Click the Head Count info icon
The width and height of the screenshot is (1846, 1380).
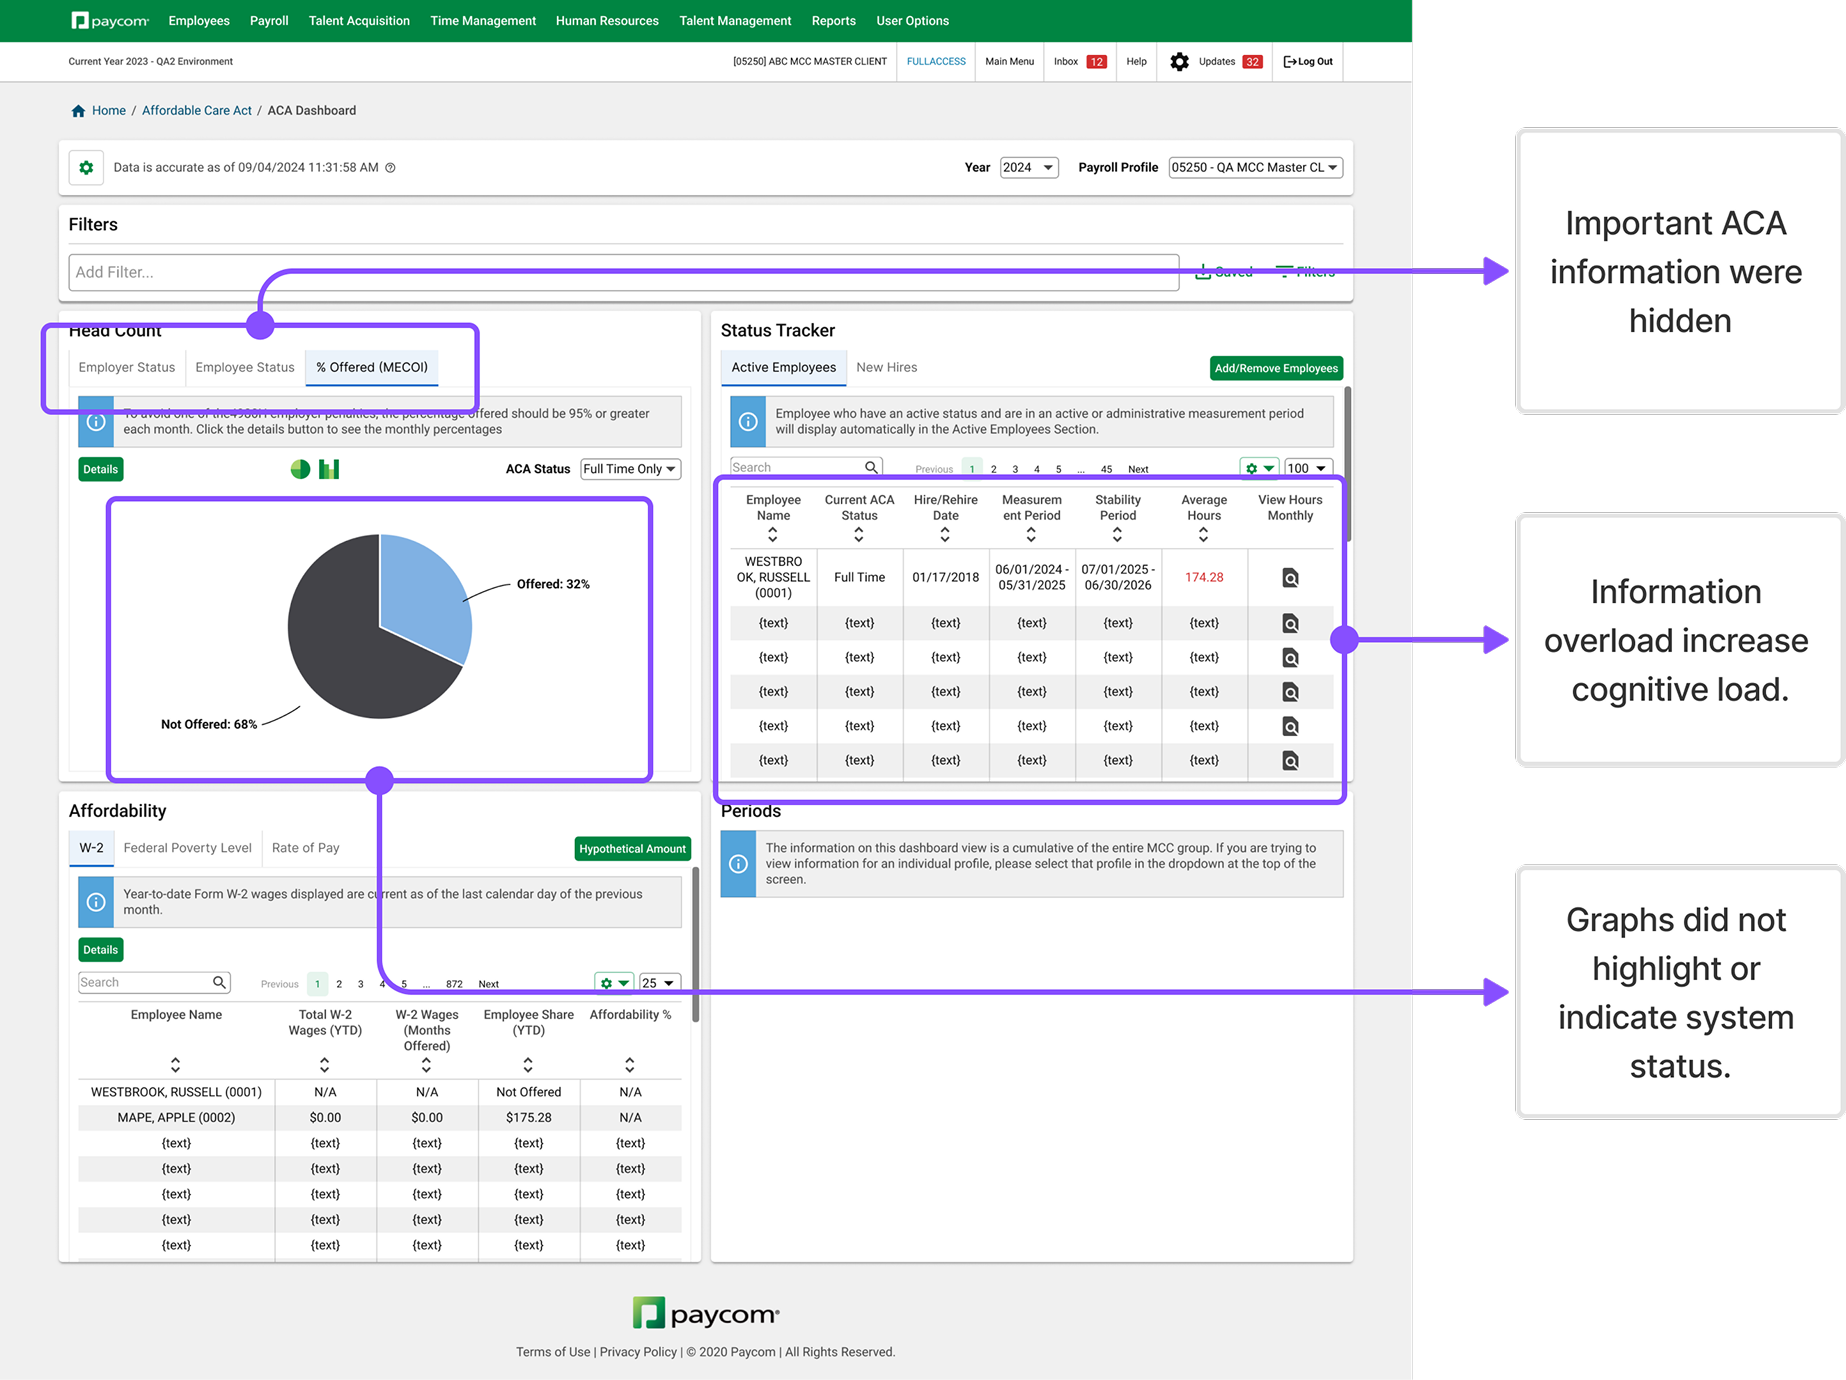[96, 422]
